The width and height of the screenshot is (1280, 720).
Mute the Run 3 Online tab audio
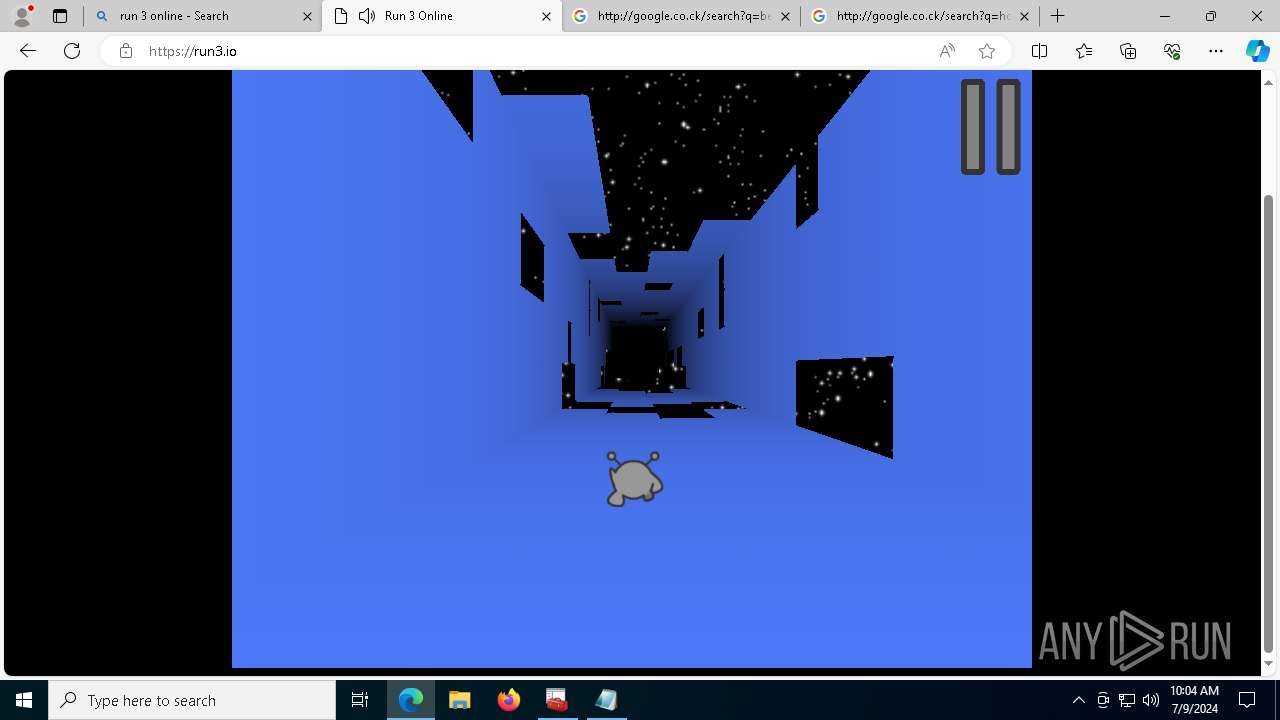[367, 16]
